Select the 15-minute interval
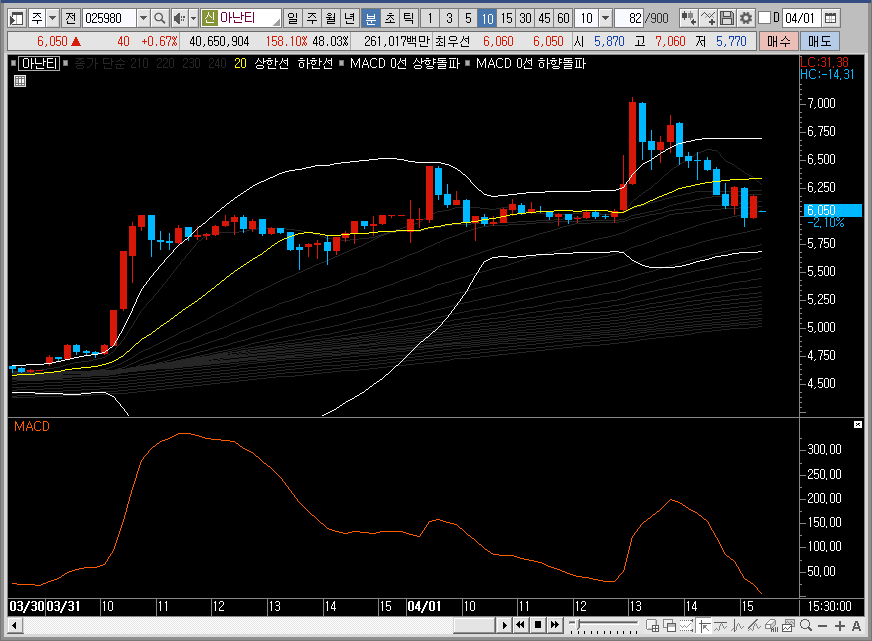This screenshot has height=641, width=872. point(506,18)
